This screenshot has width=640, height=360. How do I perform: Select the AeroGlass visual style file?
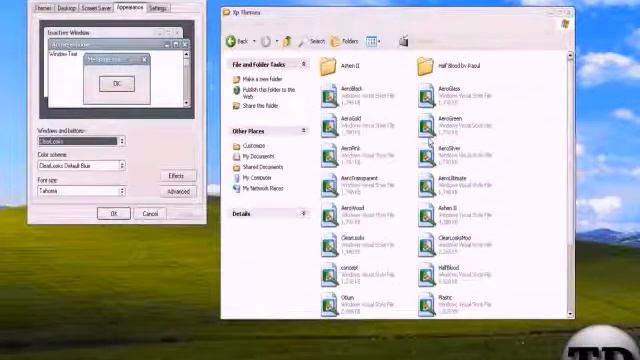(455, 96)
